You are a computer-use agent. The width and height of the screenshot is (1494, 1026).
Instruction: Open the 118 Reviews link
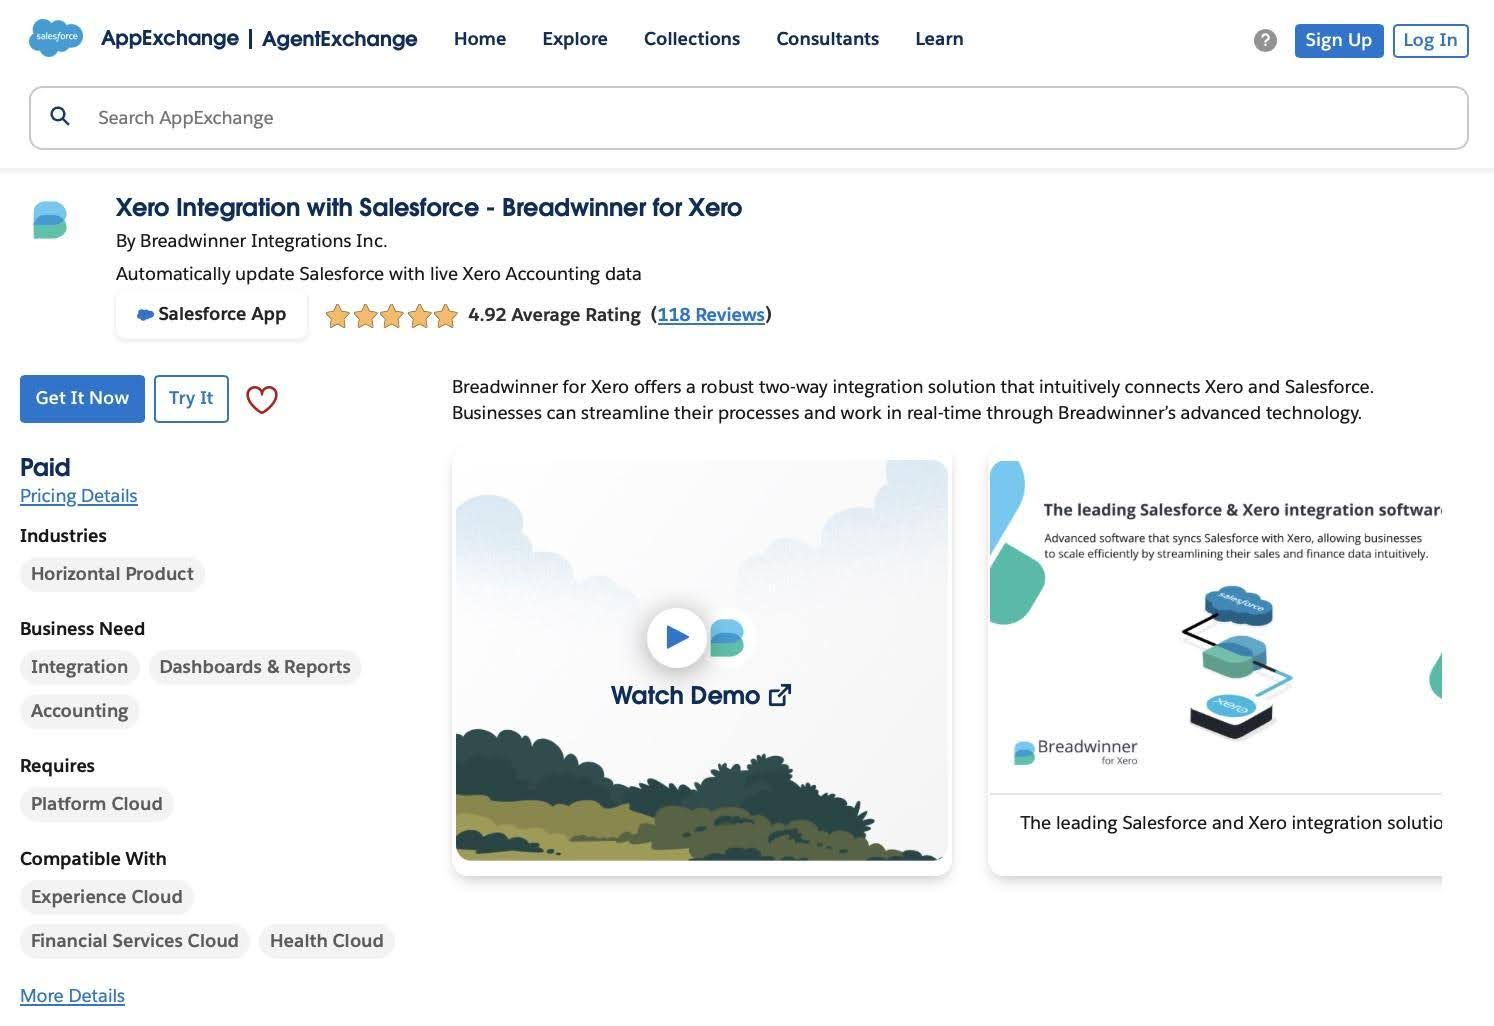click(710, 315)
